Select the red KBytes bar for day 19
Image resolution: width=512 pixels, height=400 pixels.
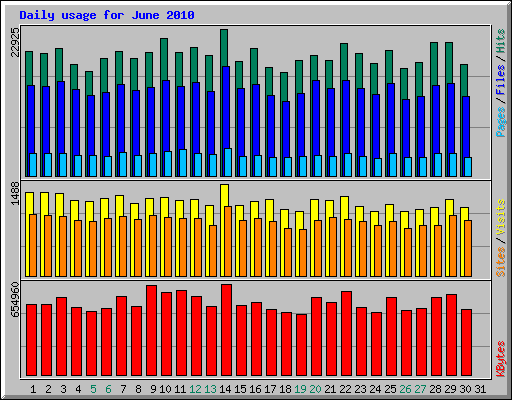[x=301, y=345]
